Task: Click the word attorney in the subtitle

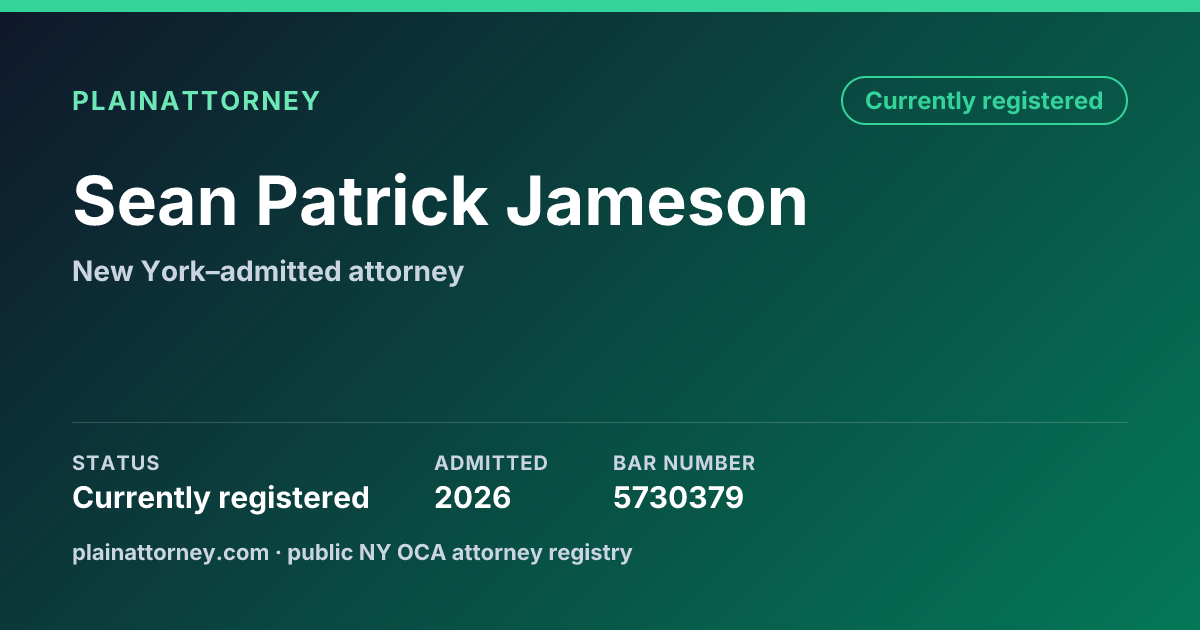Action: [x=406, y=272]
